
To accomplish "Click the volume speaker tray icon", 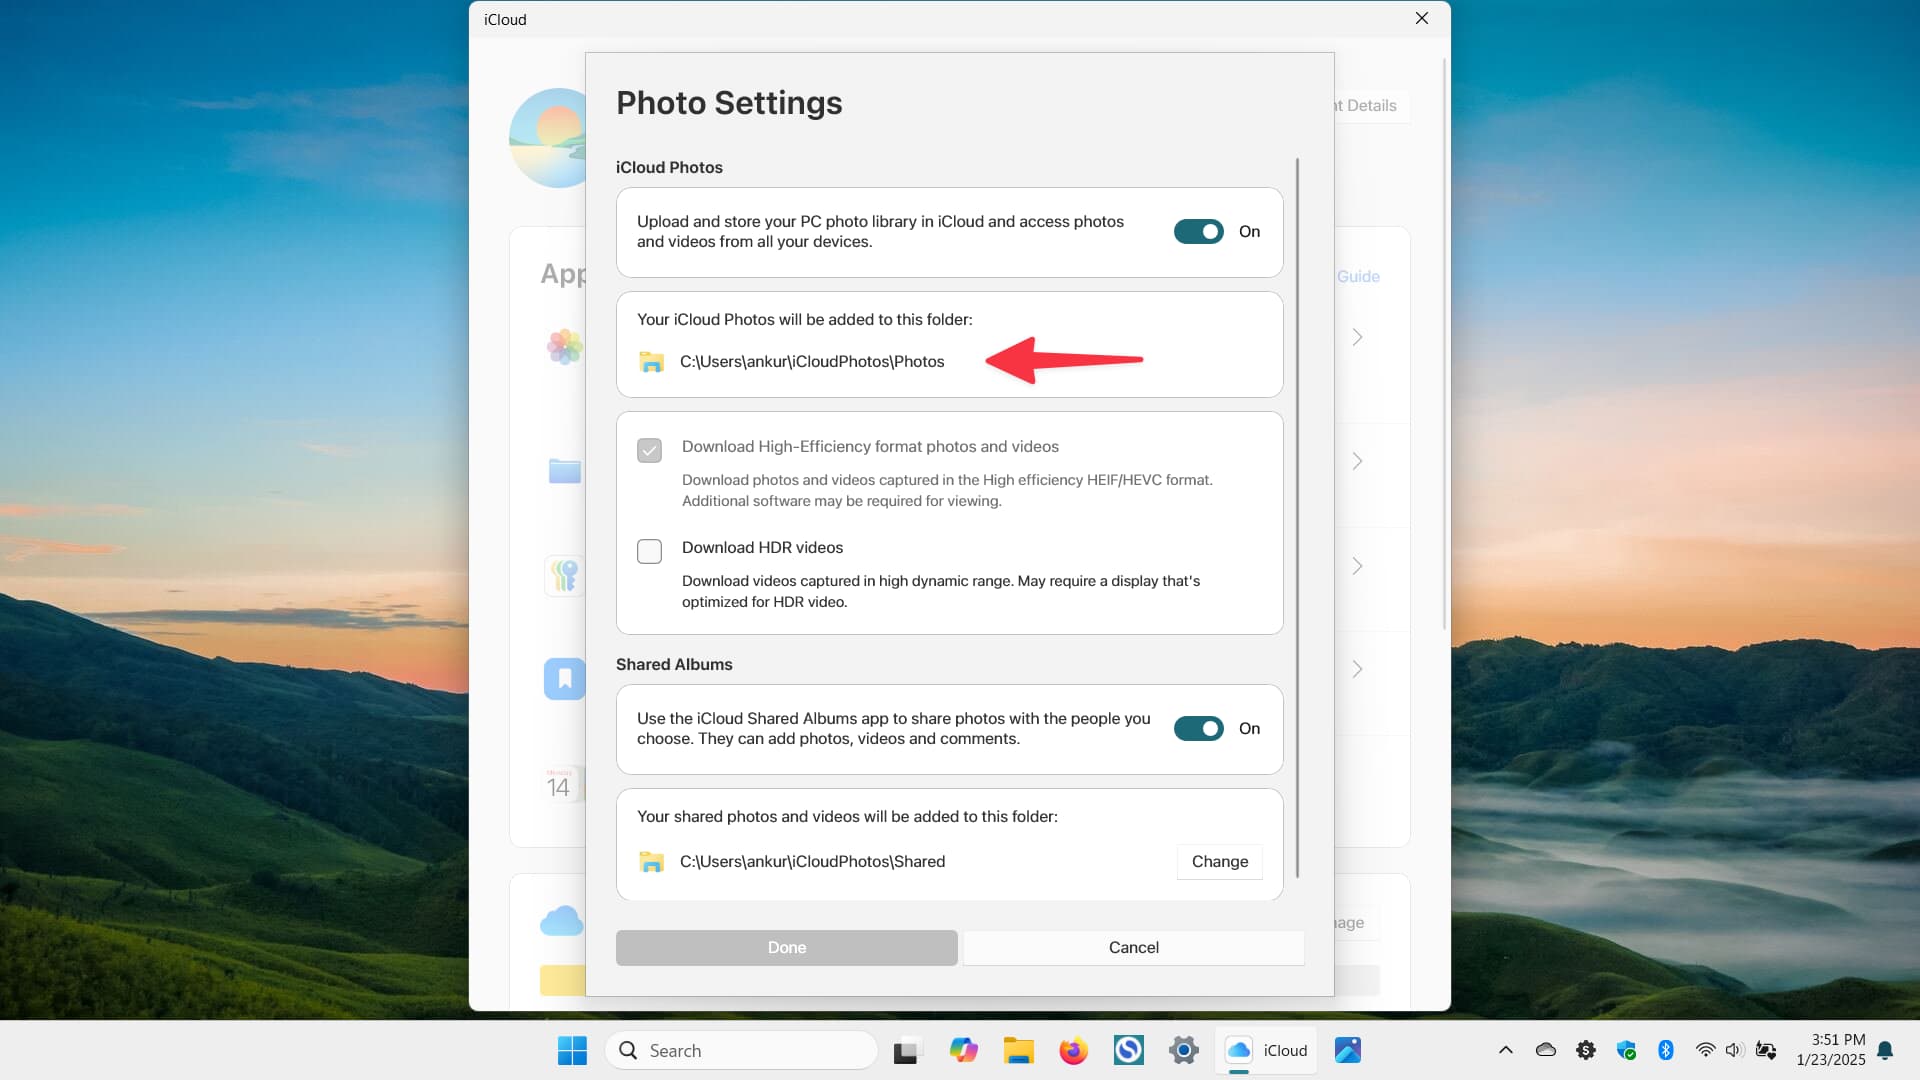I will point(1735,1050).
